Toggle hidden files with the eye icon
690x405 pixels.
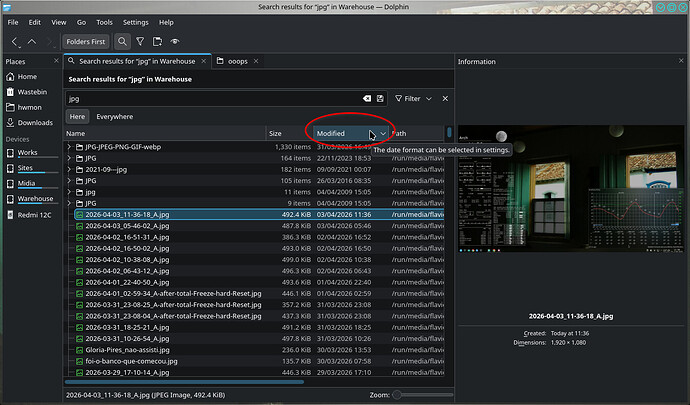(x=175, y=42)
